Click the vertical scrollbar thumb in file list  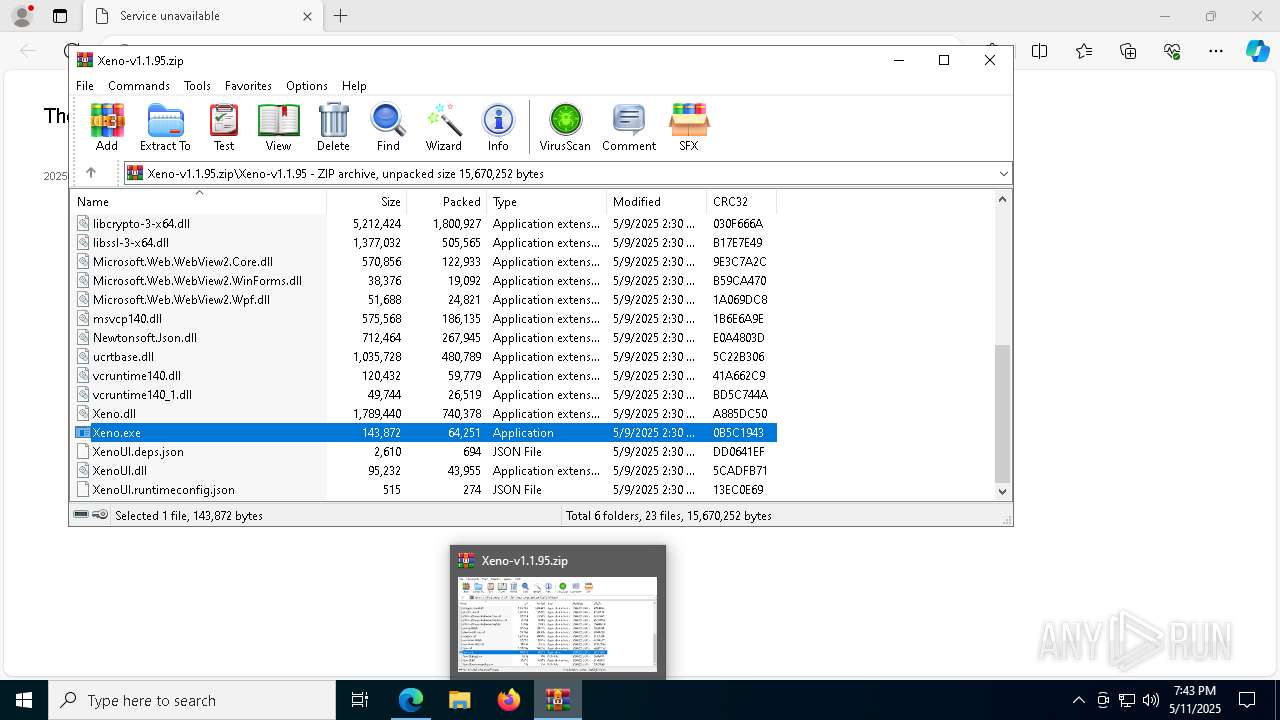click(1003, 414)
